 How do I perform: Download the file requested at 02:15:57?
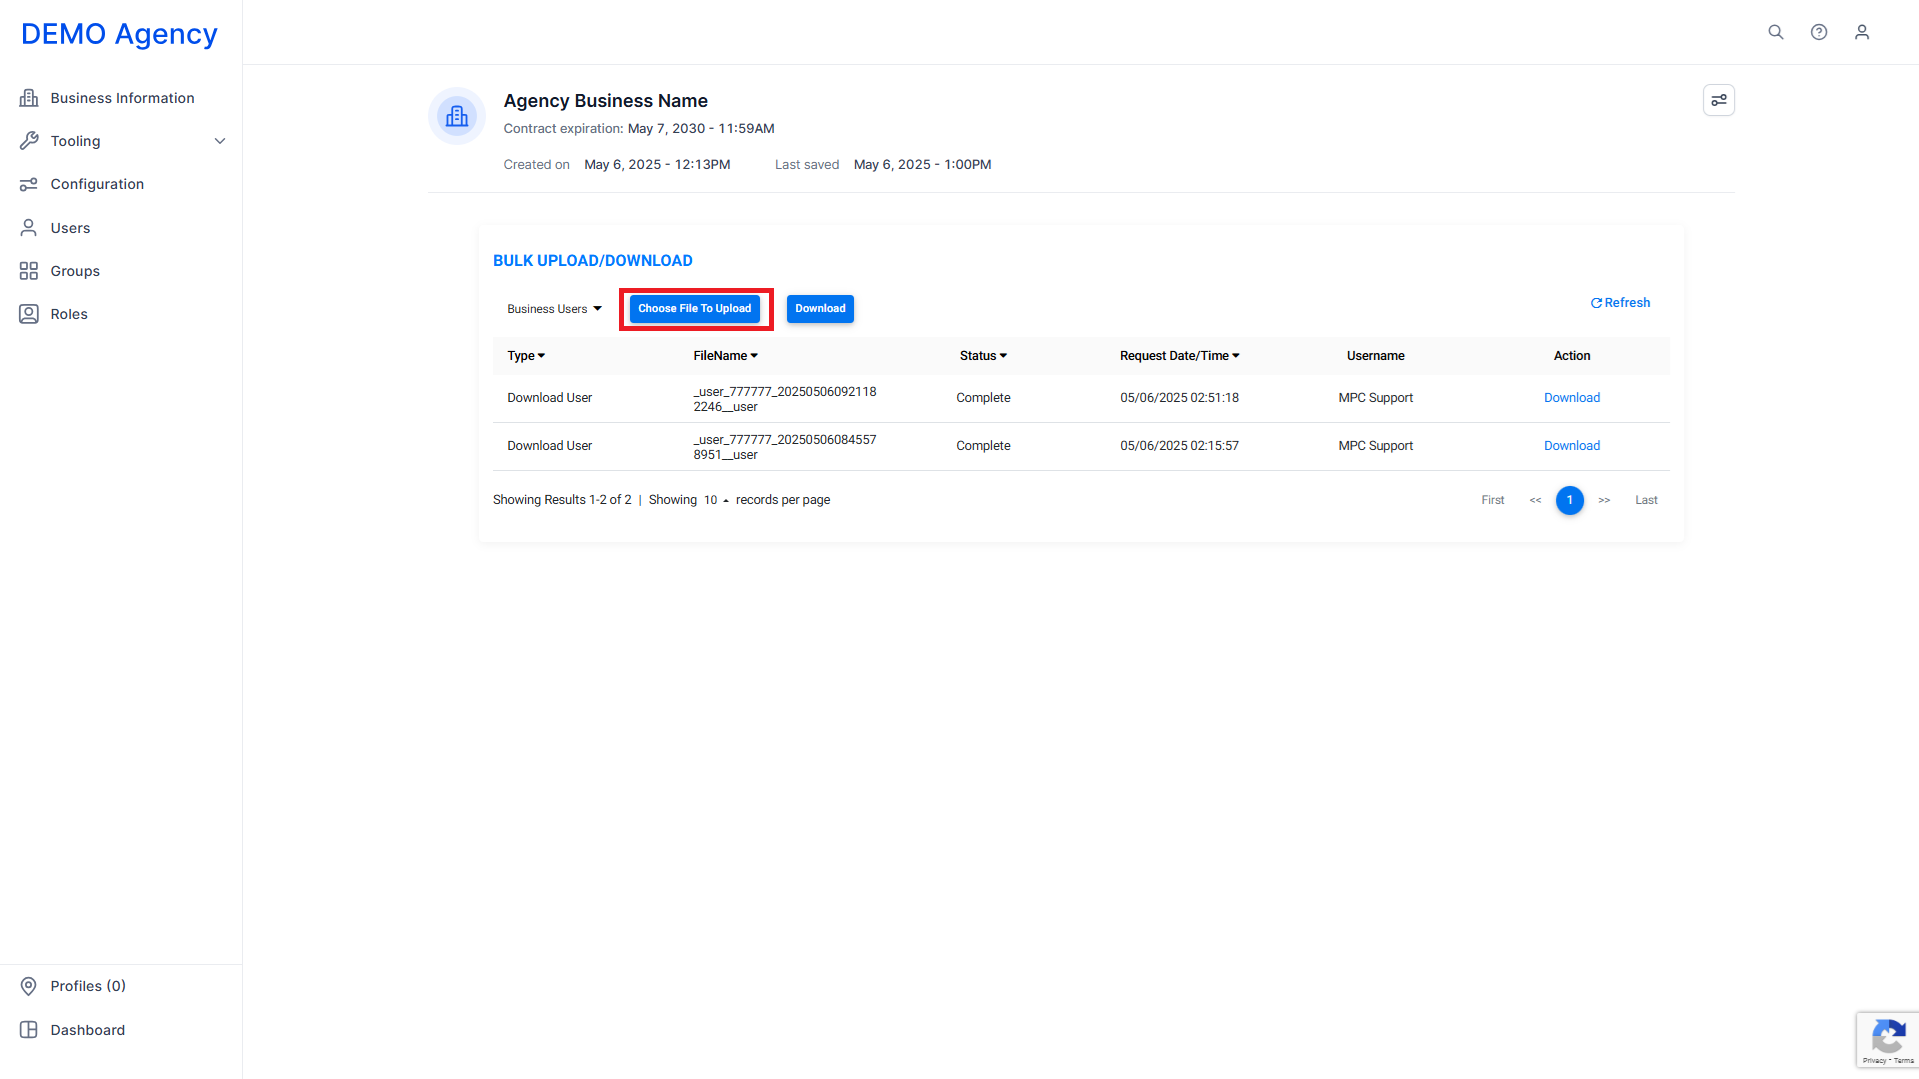pyautogui.click(x=1572, y=446)
